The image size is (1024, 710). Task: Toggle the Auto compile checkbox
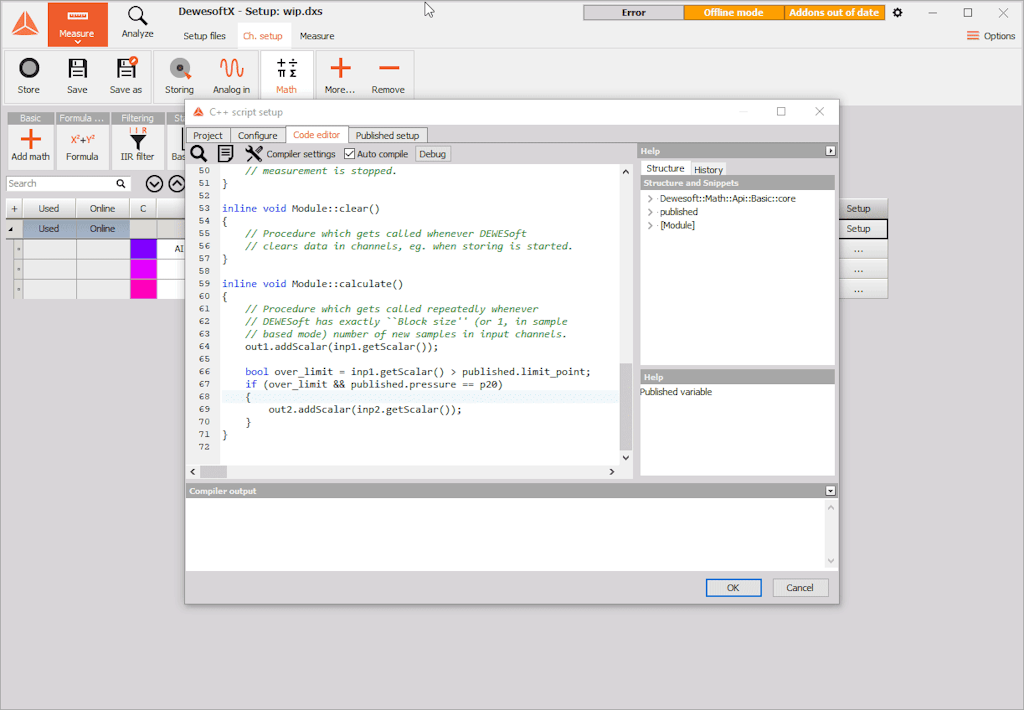pos(349,154)
